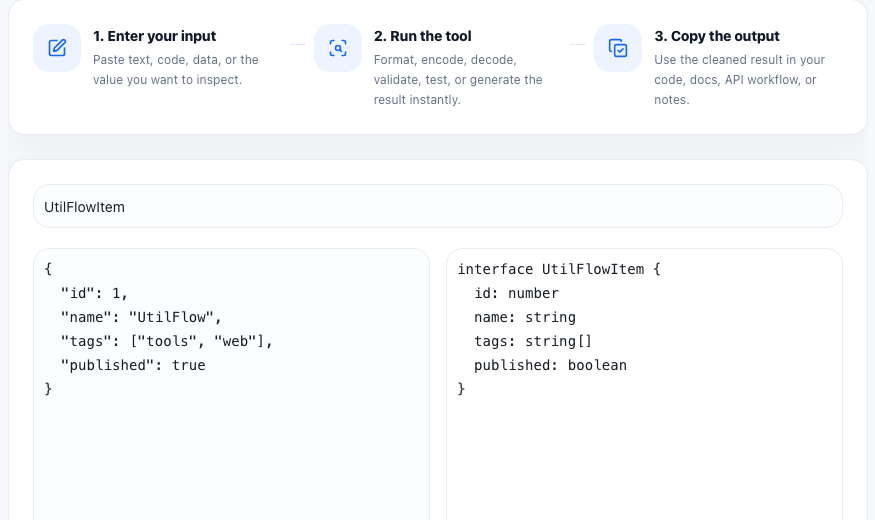The image size is (875, 520).
Task: Click the "2. Run the tool" heading
Action: tap(422, 36)
